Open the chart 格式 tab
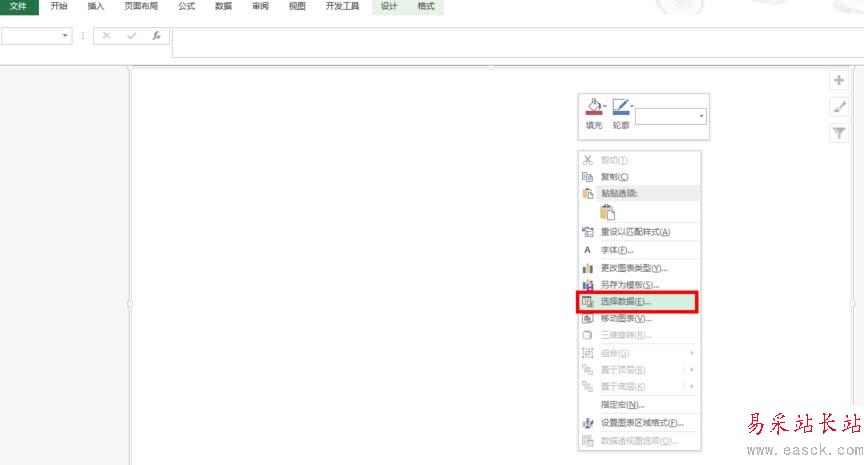The width and height of the screenshot is (864, 465). click(x=425, y=7)
